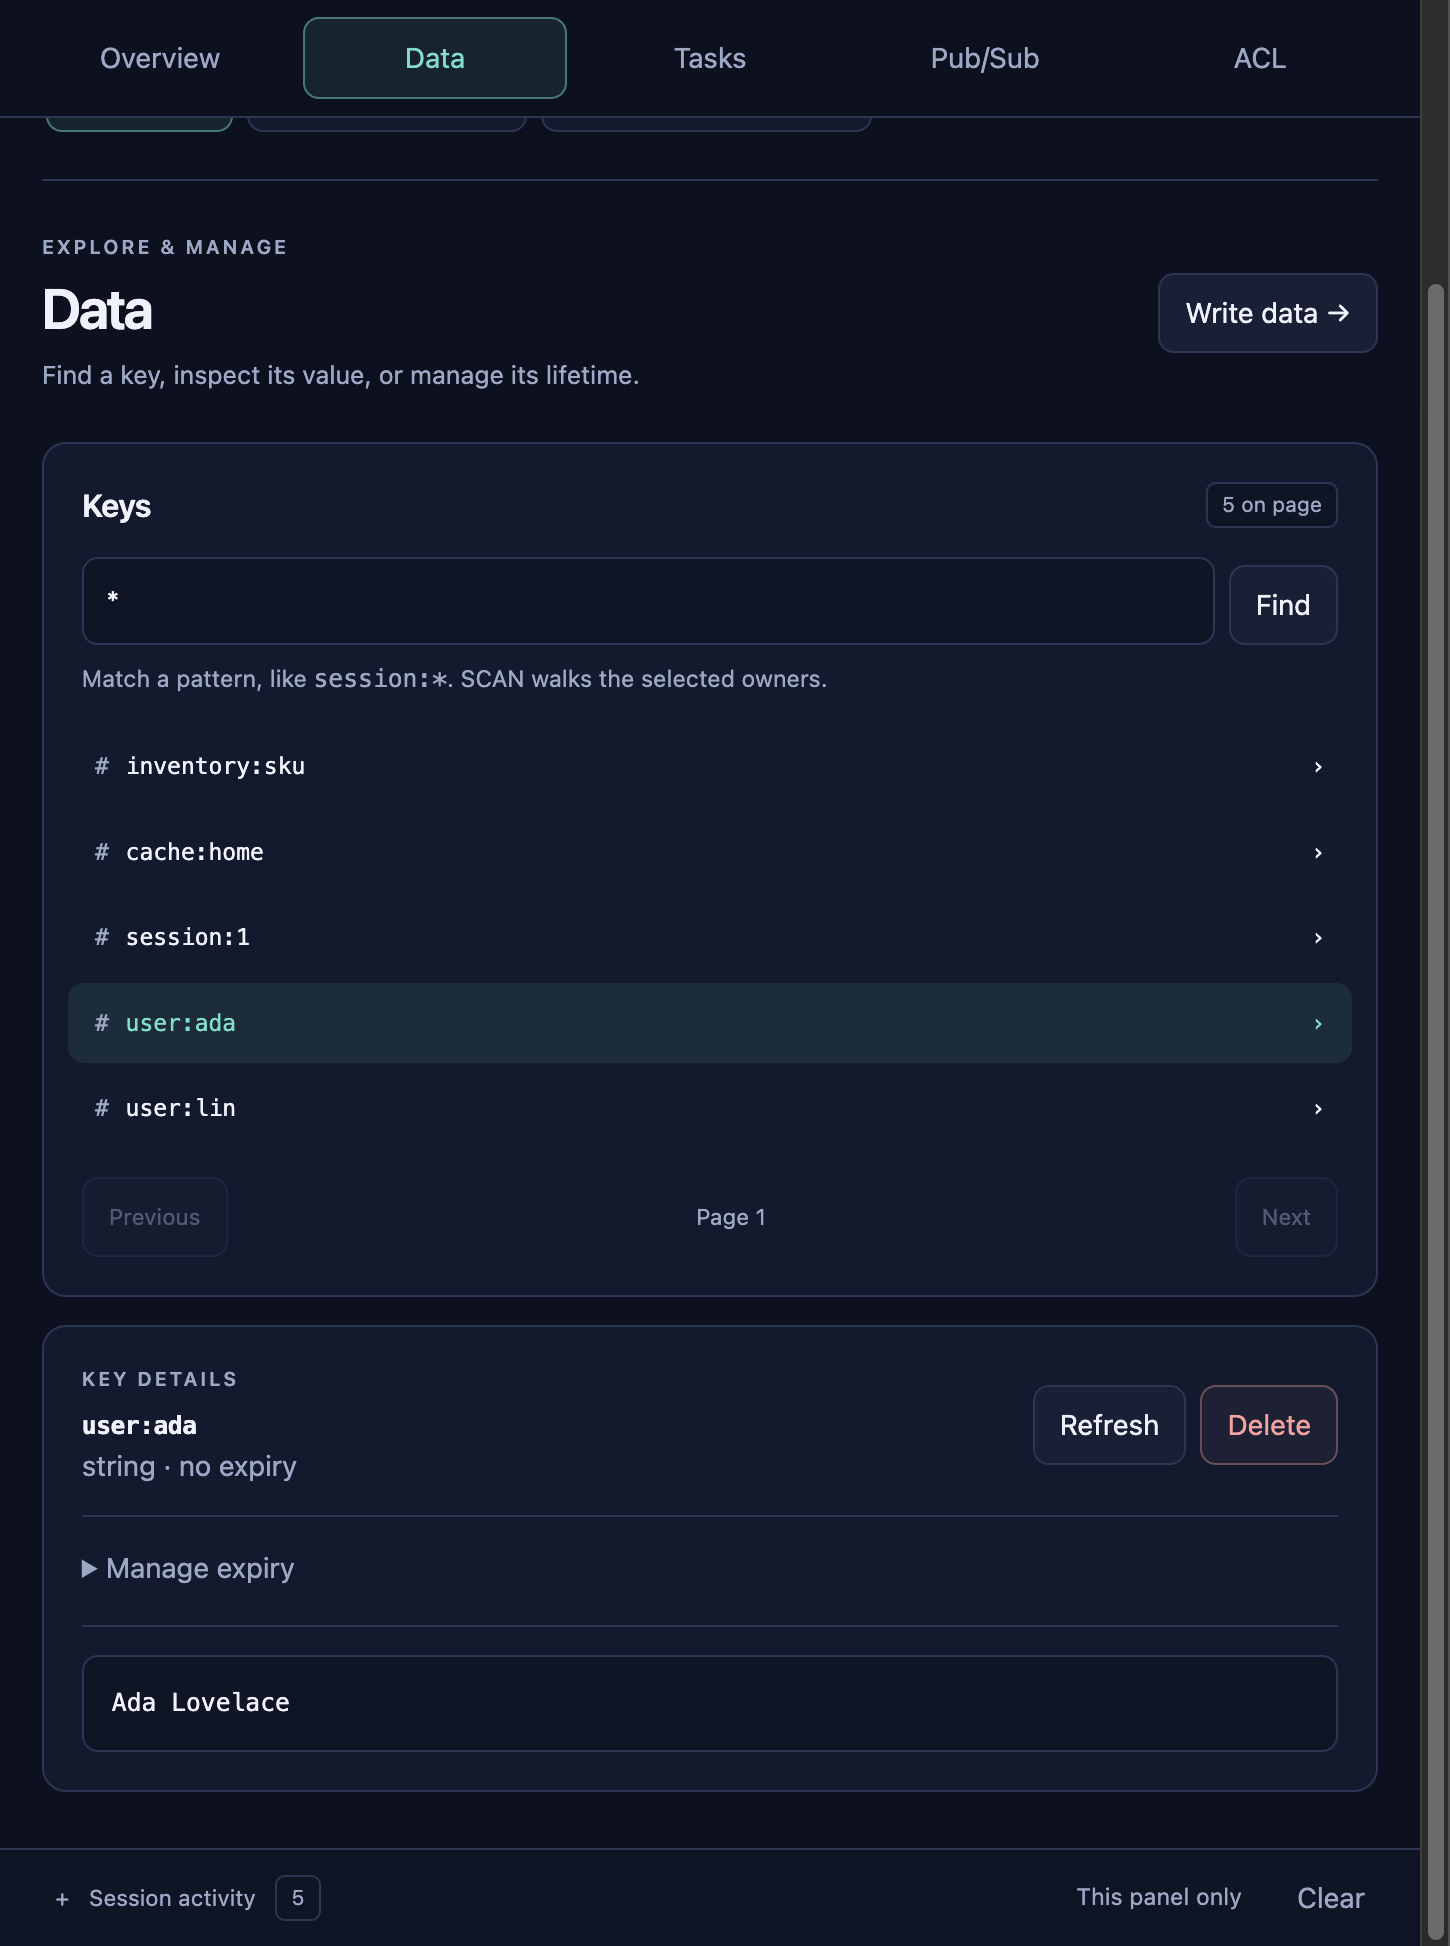Open chevron on cache:home row
1450x1946 pixels.
point(1318,853)
